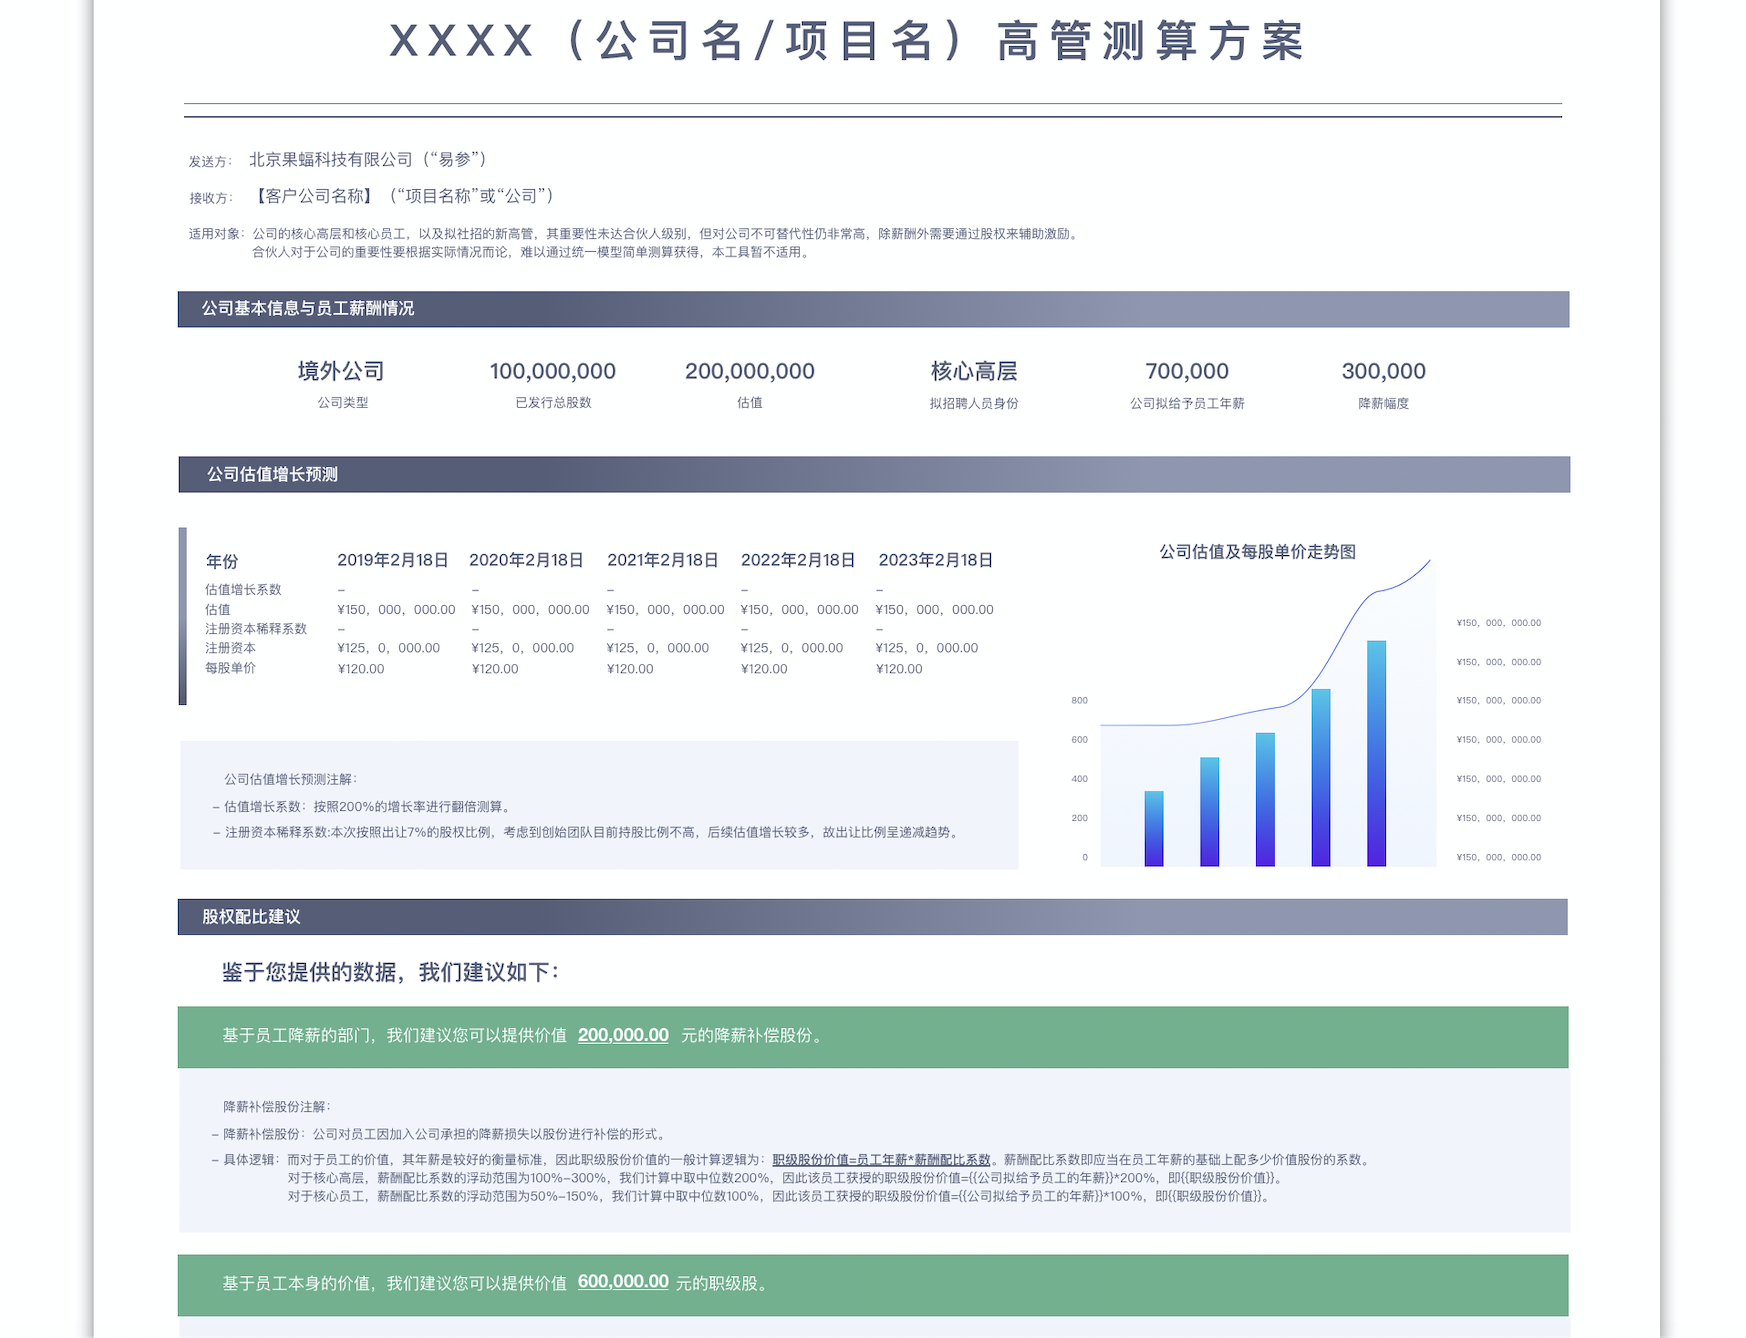Click the 估值增长系数 row label
1746x1338 pixels.
(x=243, y=590)
